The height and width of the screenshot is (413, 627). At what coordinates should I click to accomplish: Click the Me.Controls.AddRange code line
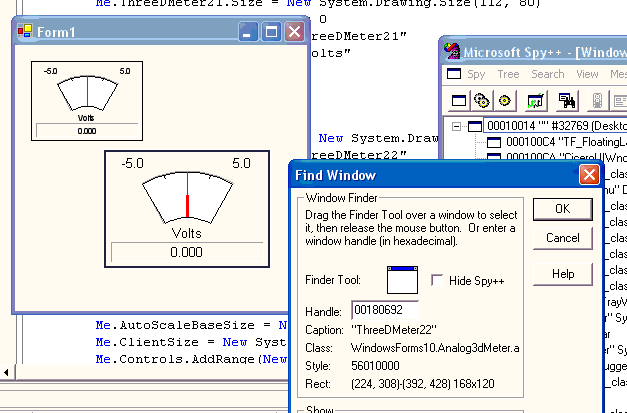coord(191,359)
